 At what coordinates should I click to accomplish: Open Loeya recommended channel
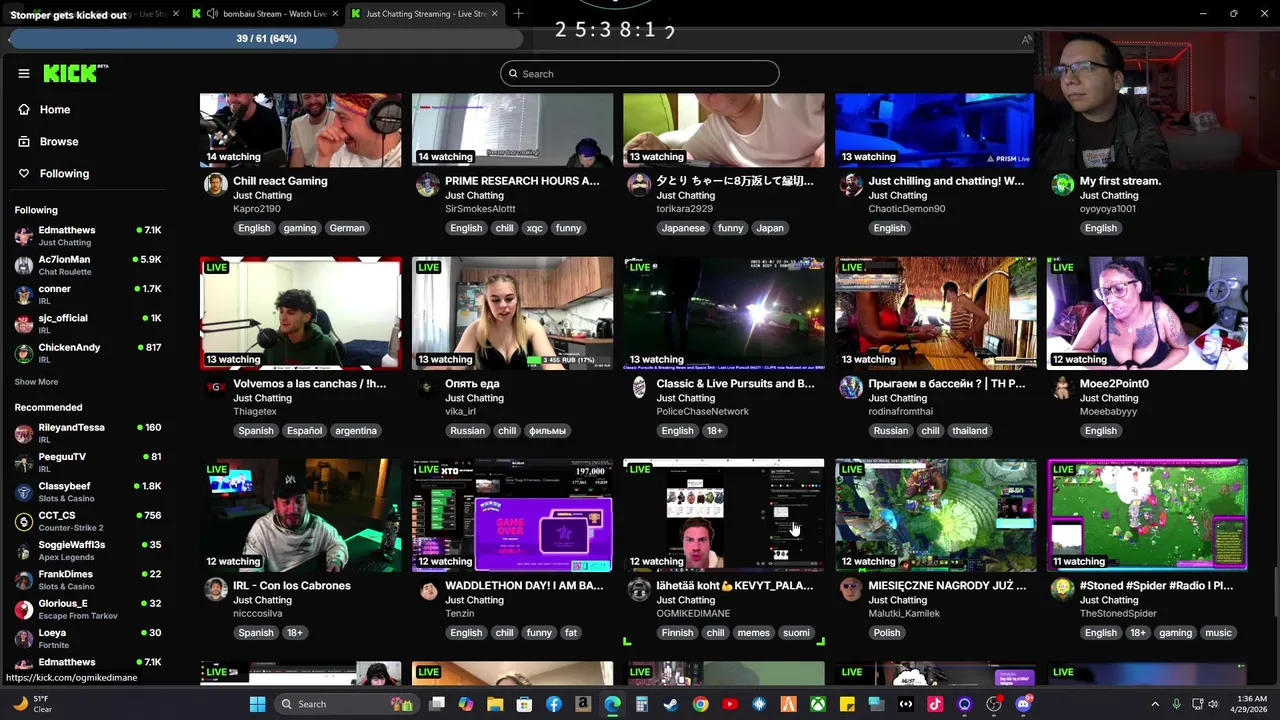tap(88, 638)
